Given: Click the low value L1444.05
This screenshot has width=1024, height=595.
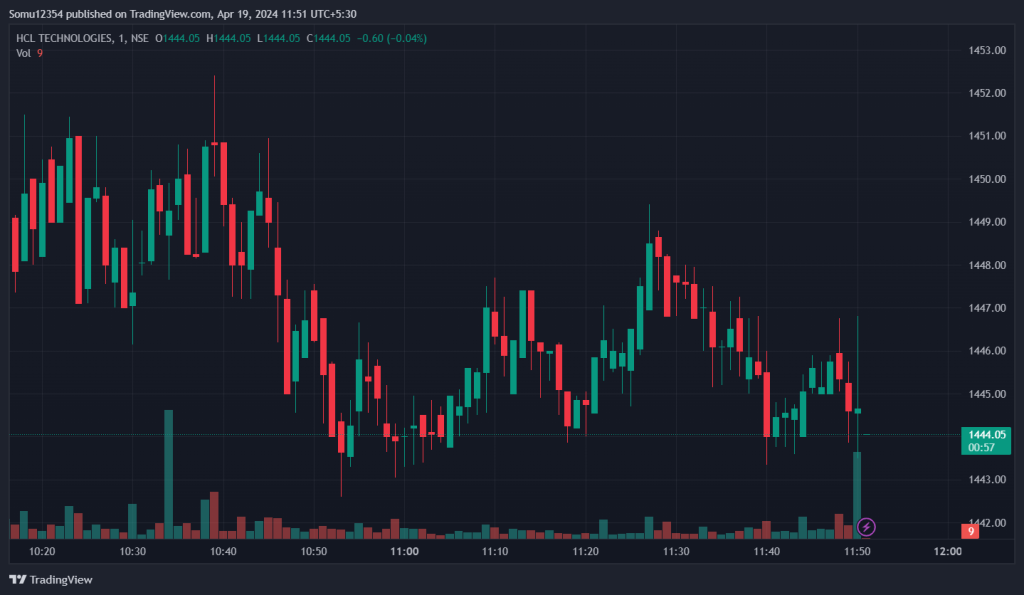Looking at the screenshot, I should coord(278,39).
